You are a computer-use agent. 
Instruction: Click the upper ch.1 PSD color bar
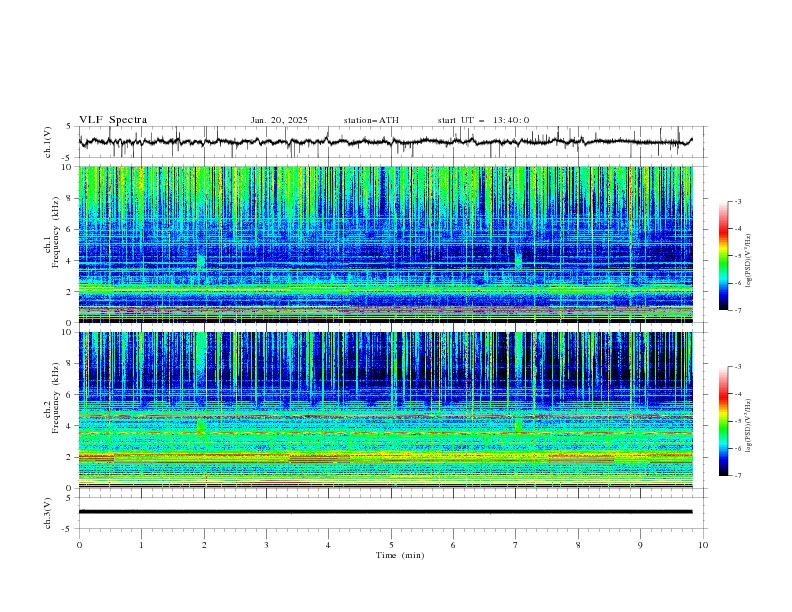[723, 256]
